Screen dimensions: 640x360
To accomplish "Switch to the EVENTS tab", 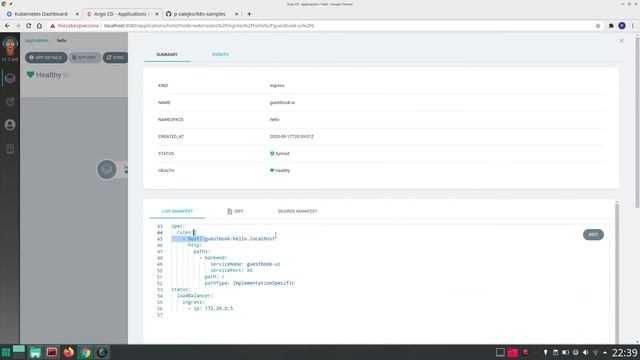I will point(220,54).
